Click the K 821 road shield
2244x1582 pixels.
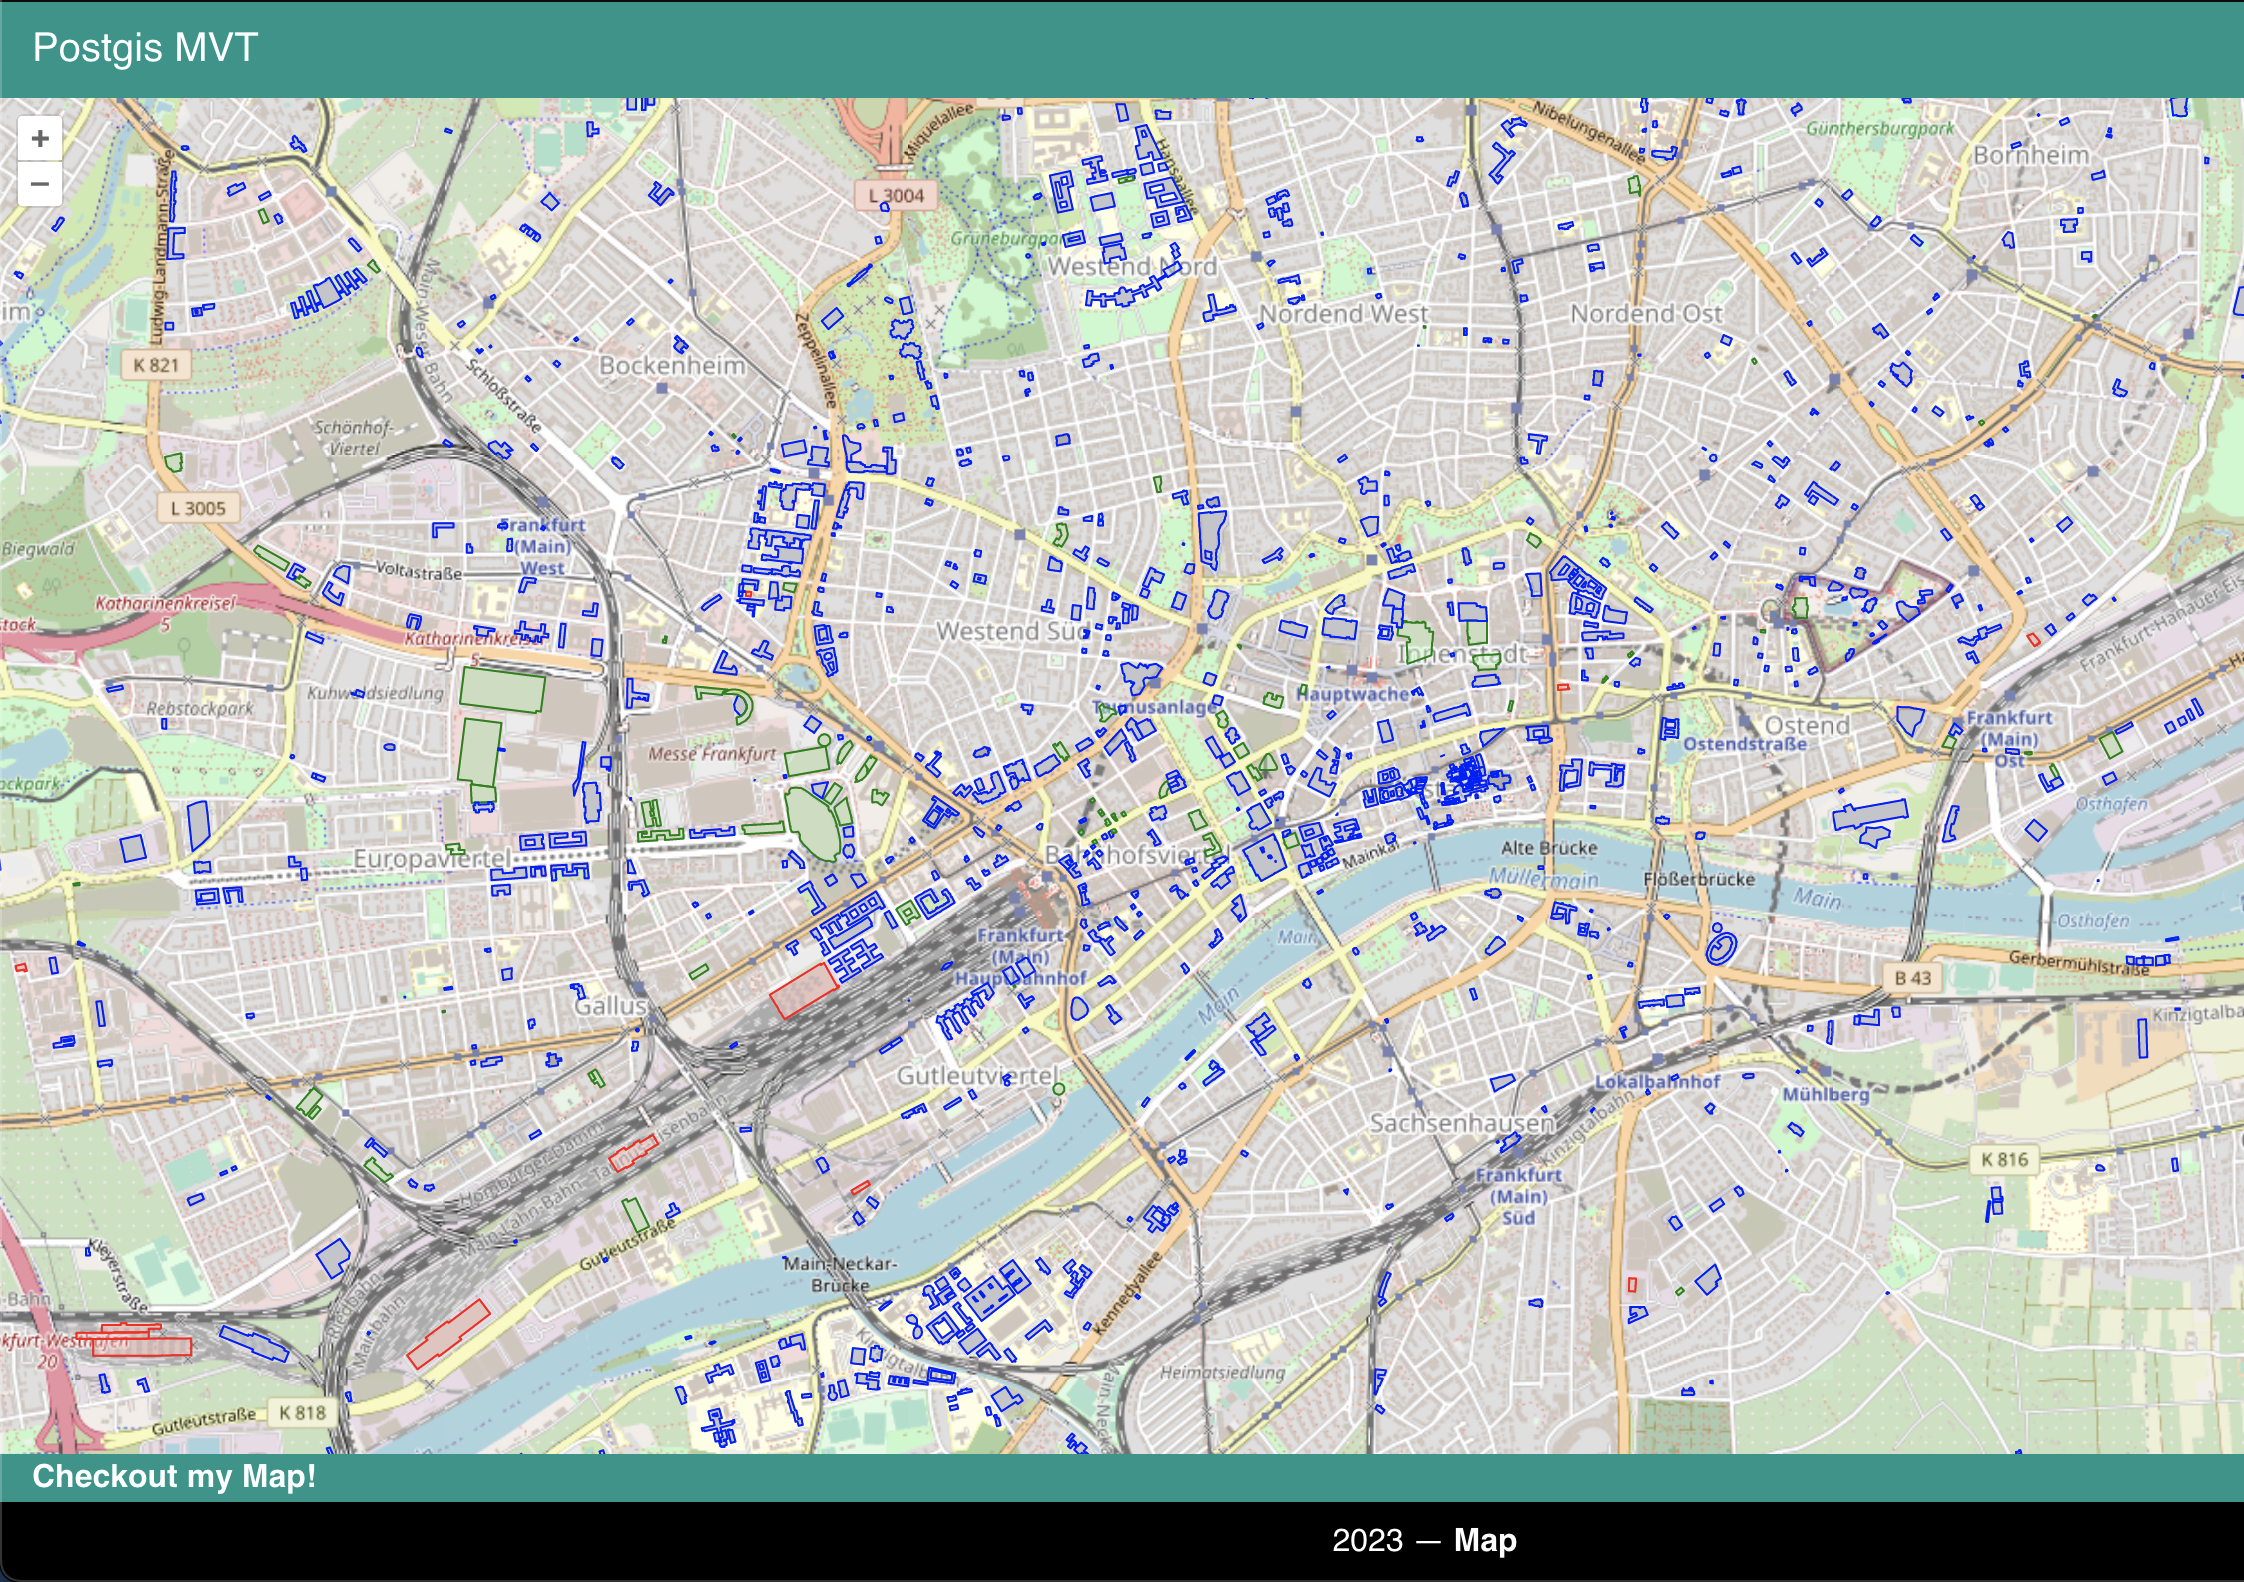tap(155, 365)
